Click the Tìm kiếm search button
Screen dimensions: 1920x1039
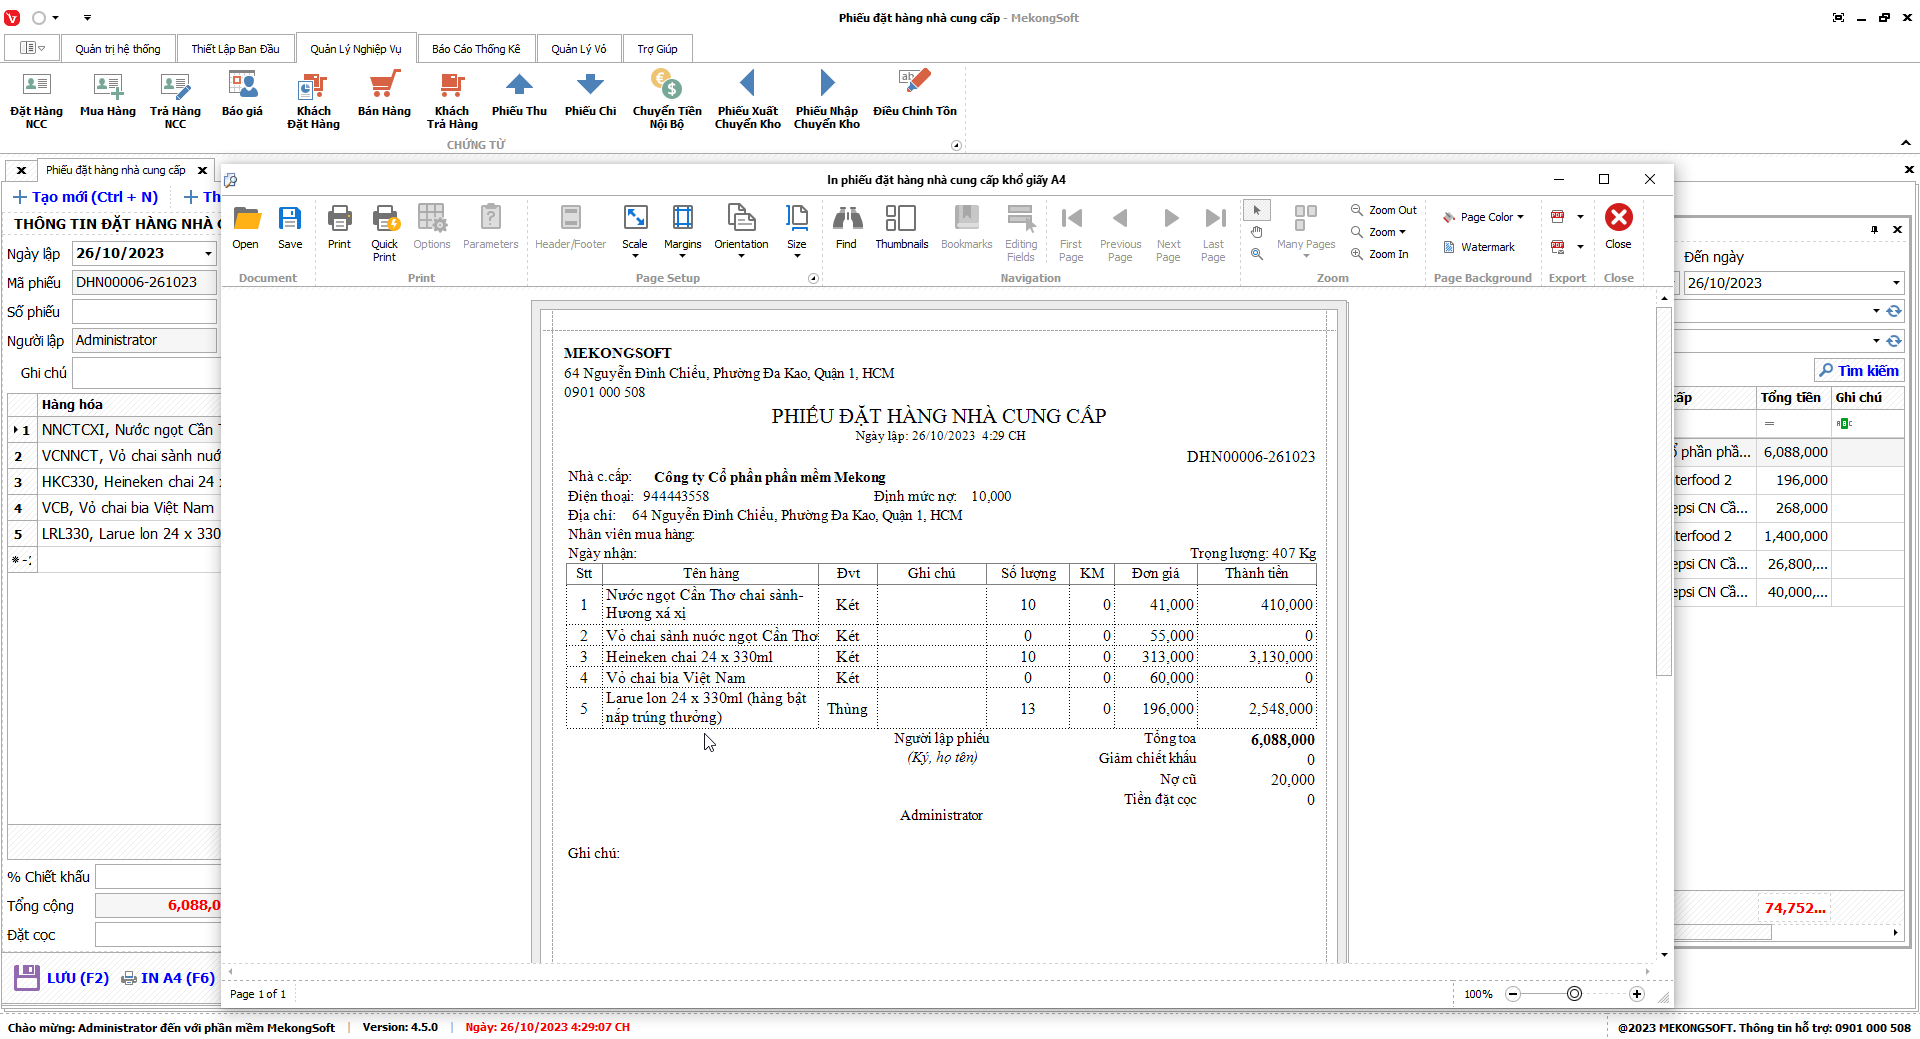tap(1858, 371)
